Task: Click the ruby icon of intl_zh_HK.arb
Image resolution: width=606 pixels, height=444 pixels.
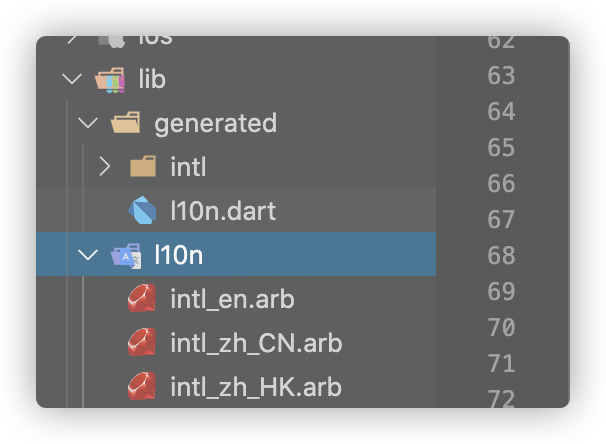Action: (142, 386)
